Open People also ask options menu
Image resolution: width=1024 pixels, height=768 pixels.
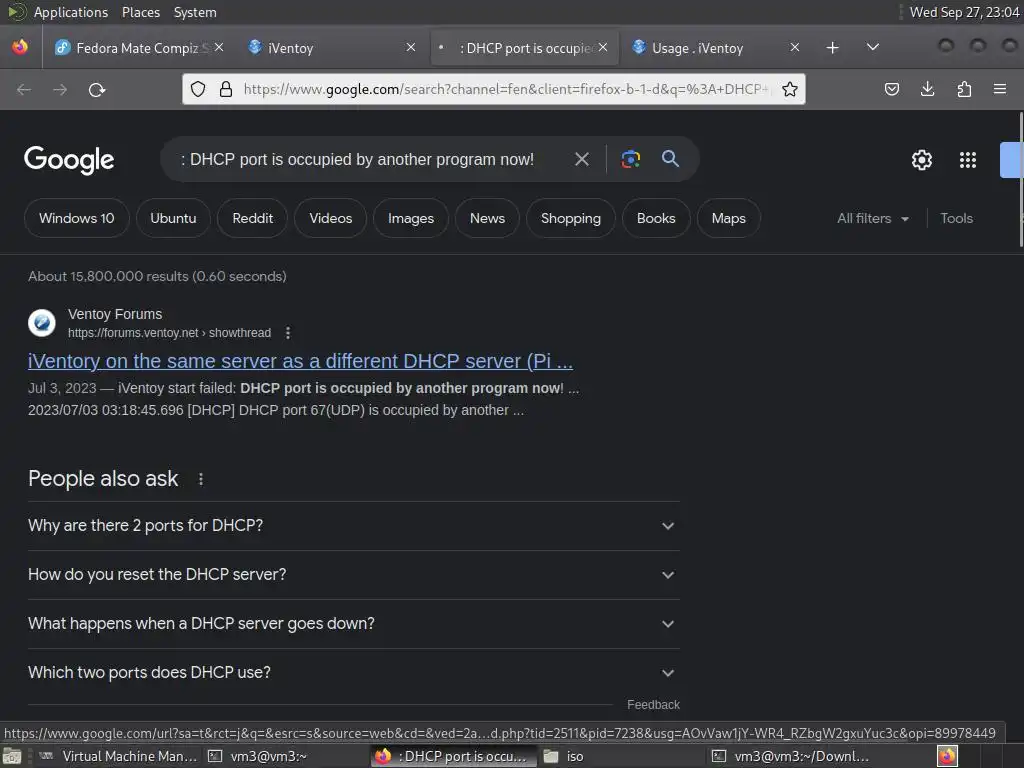[x=201, y=479]
